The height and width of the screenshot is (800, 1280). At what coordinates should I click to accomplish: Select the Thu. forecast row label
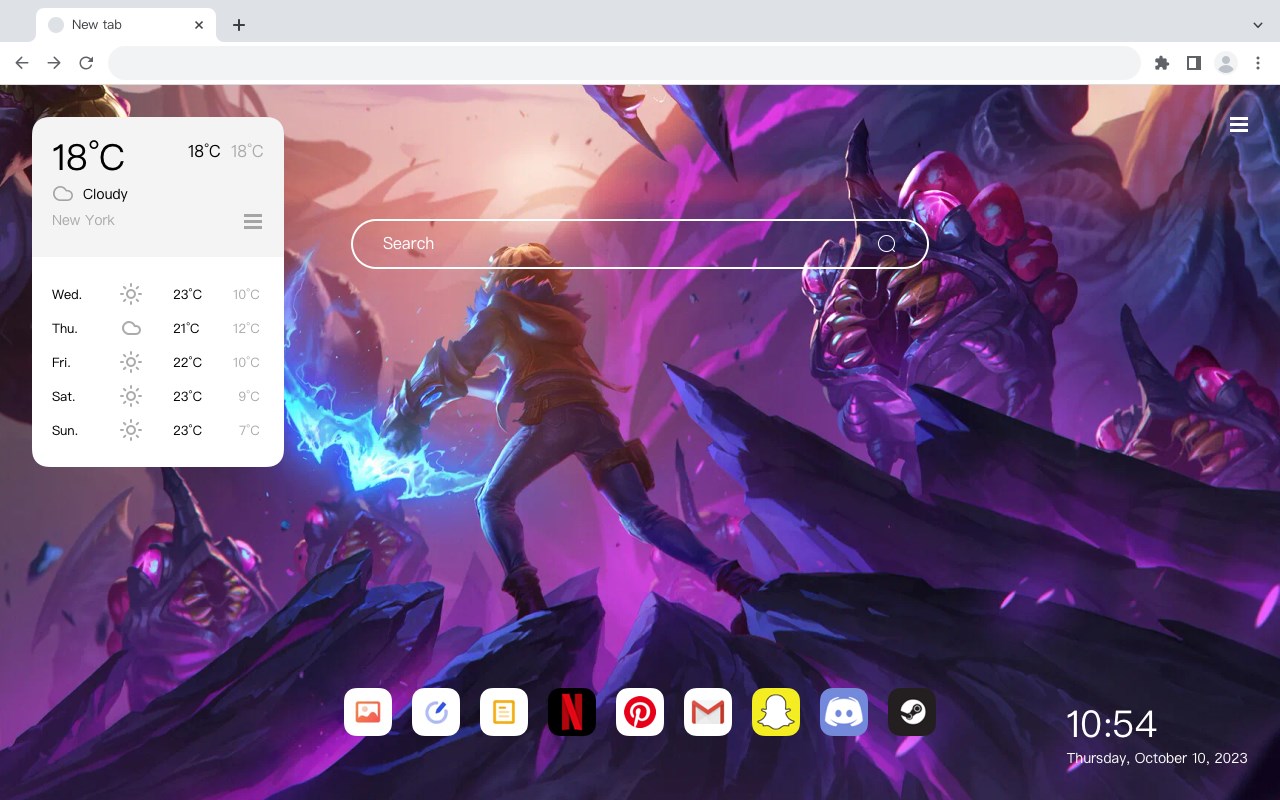click(x=65, y=328)
